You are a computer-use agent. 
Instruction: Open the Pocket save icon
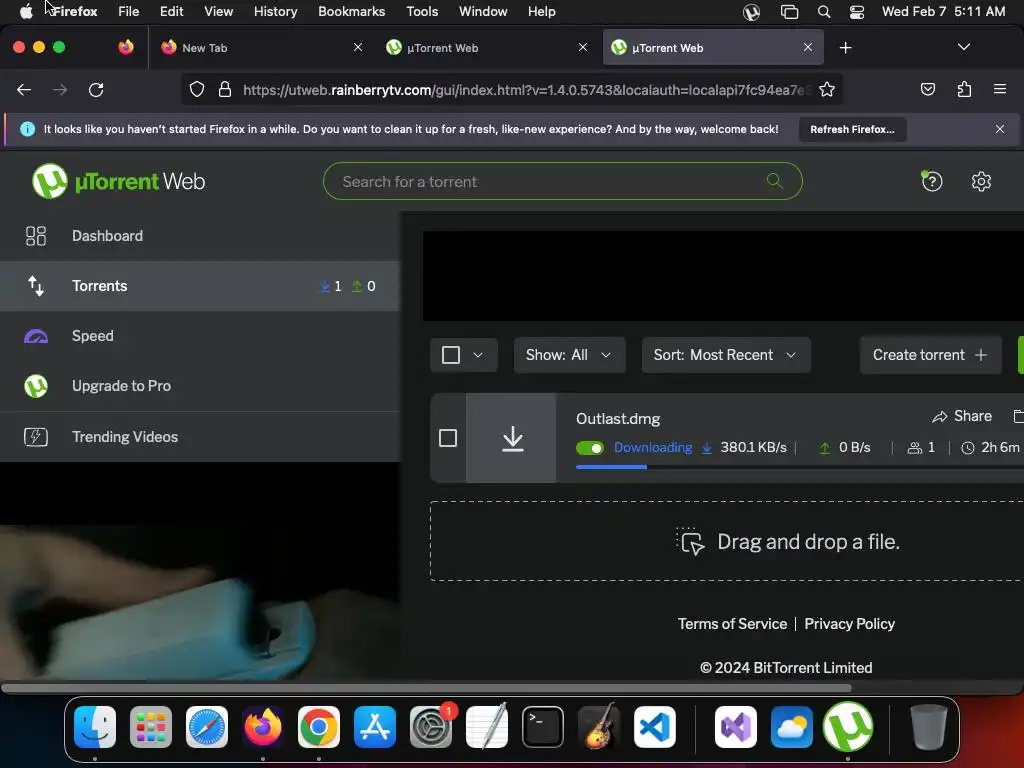pos(927,89)
